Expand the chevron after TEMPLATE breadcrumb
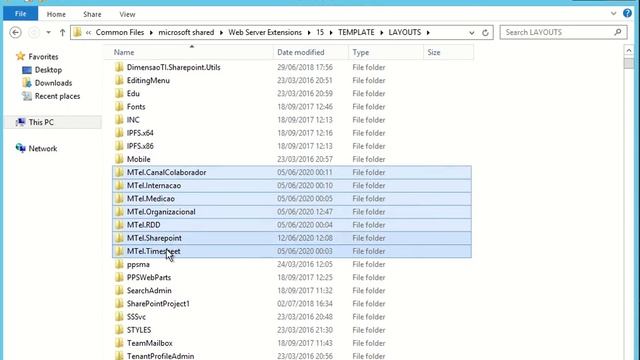This screenshot has width=640, height=360. pyautogui.click(x=381, y=32)
